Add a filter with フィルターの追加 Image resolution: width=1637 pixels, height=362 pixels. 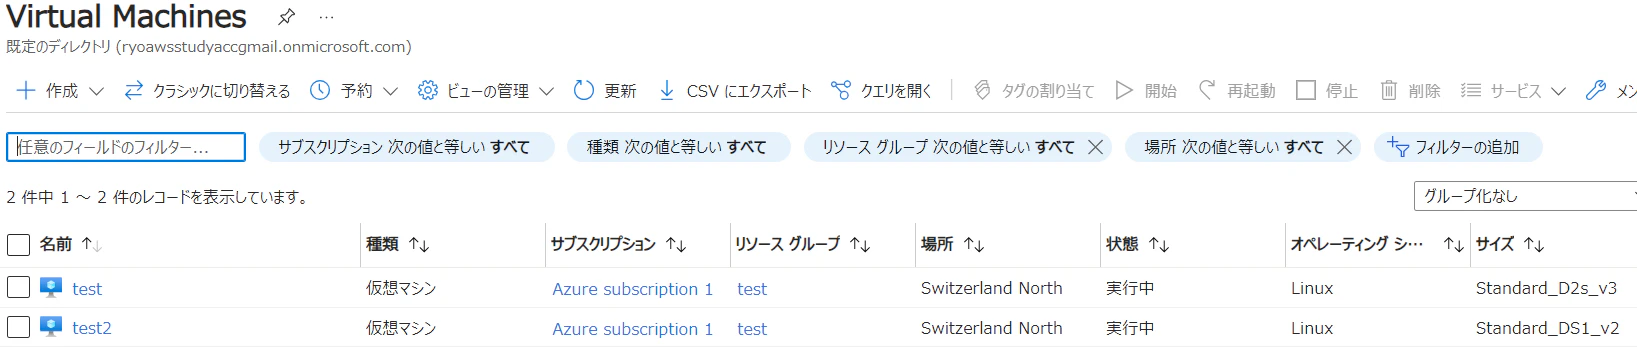tap(1458, 147)
